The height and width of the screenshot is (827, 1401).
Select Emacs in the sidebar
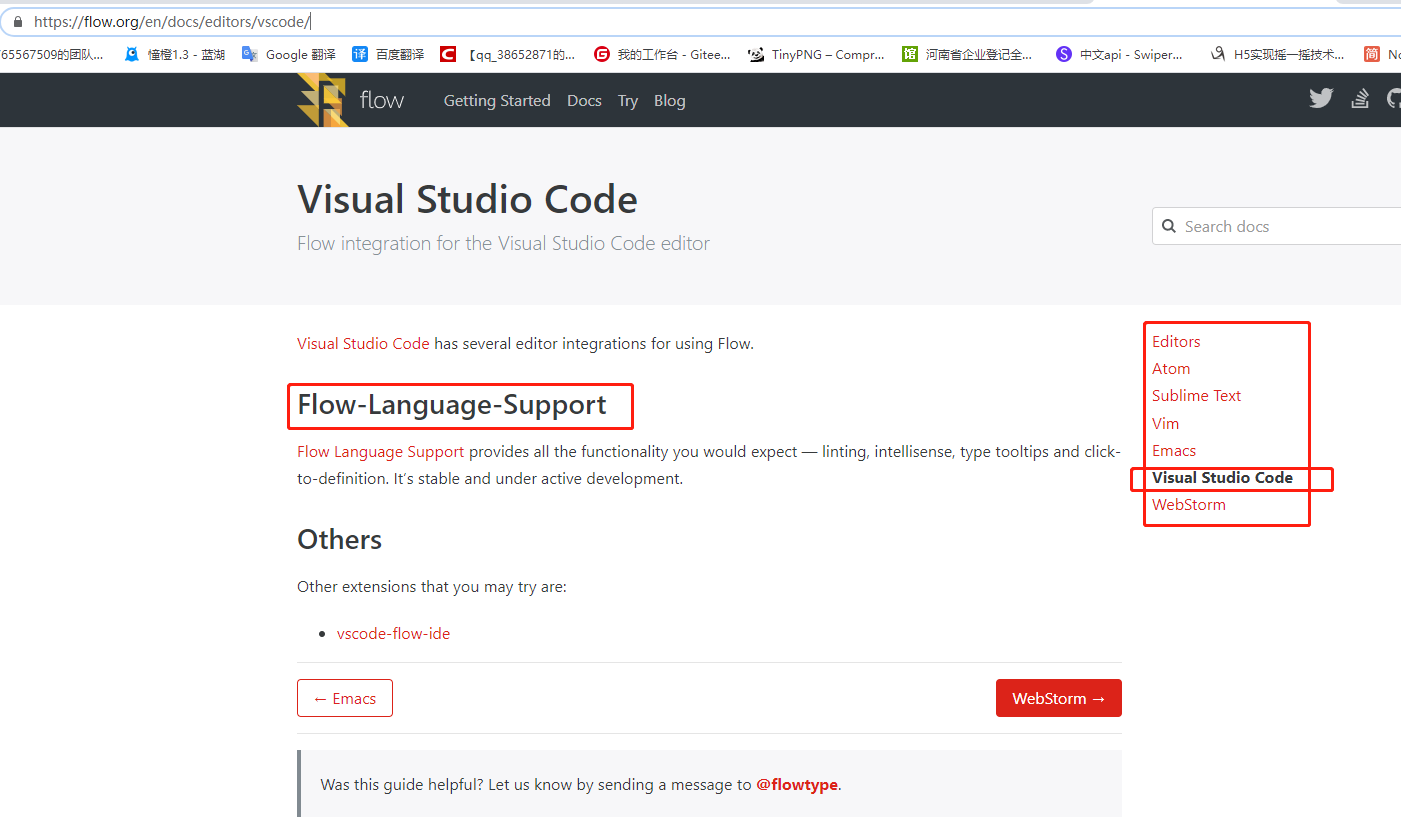pyautogui.click(x=1174, y=451)
